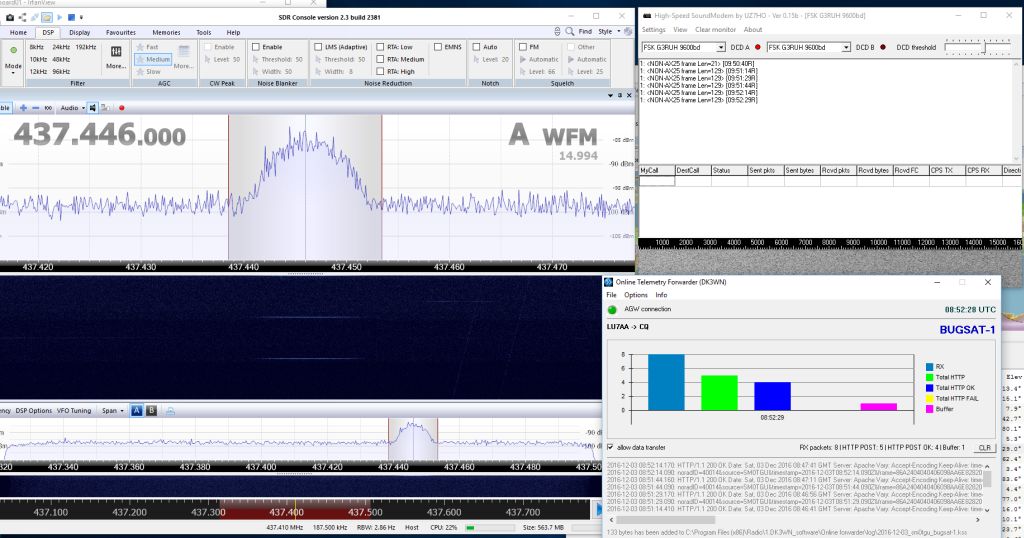This screenshot has height=538, width=1024.
Task: Select AGC Medium star option
Action: (x=153, y=59)
